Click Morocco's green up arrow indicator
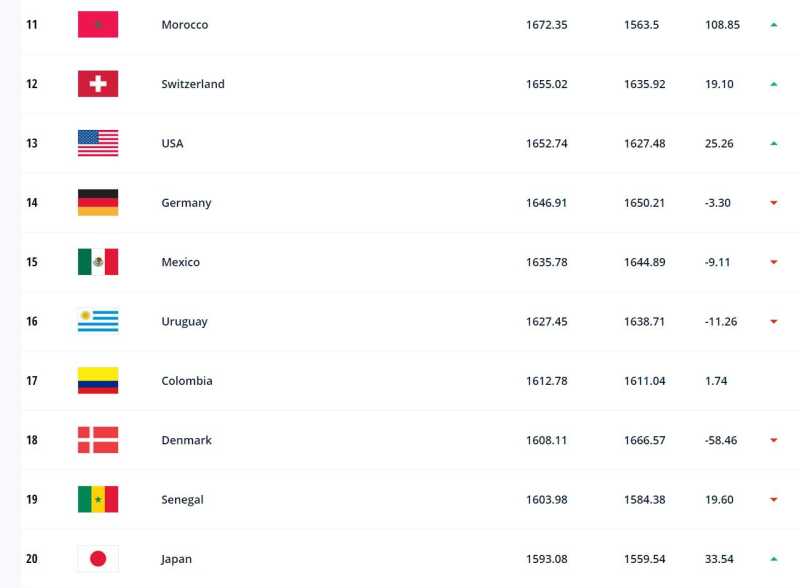Image resolution: width=800 pixels, height=588 pixels. tap(774, 24)
